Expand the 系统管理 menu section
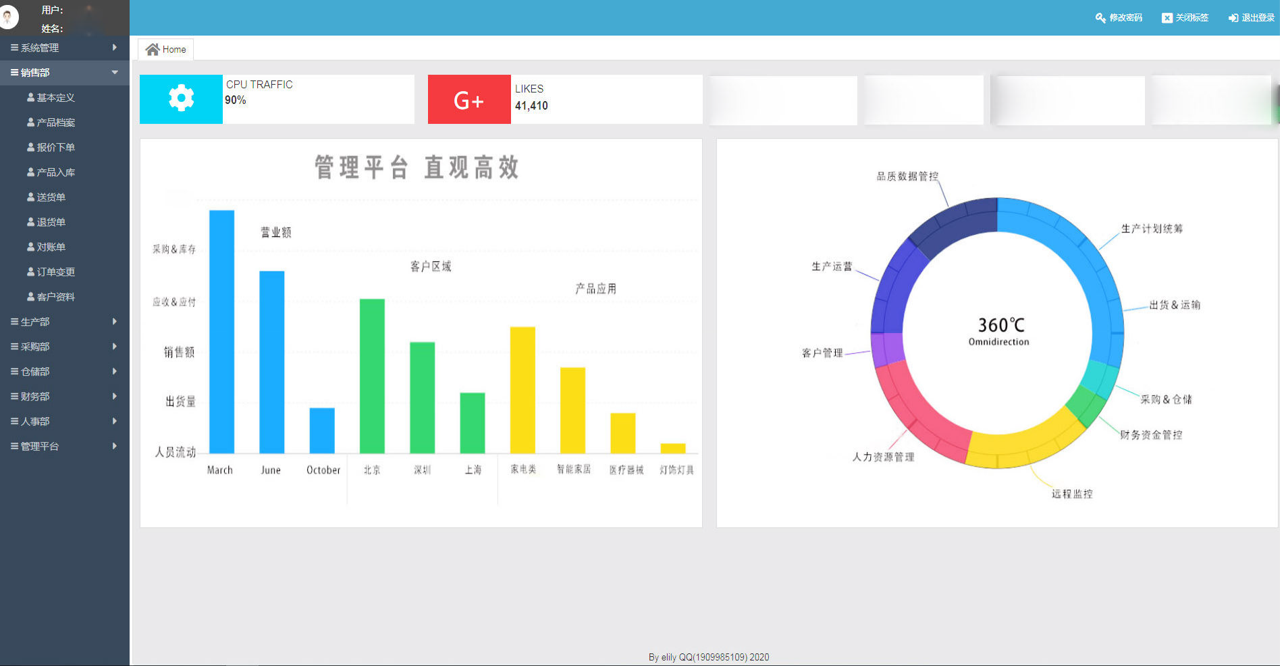 [64, 48]
